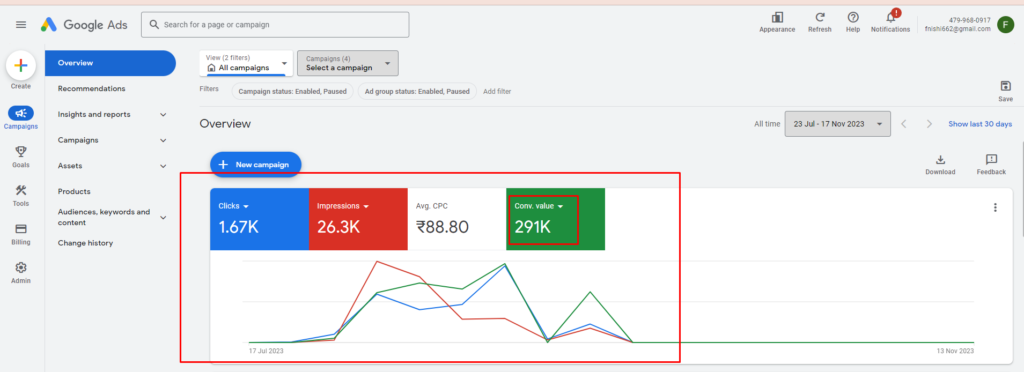Click Show last 30 days link

tap(980, 124)
